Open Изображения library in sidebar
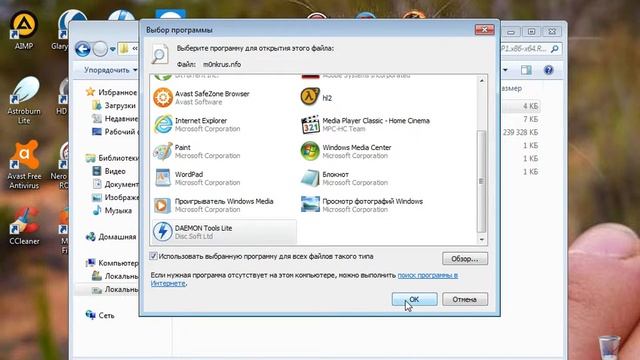The width and height of the screenshot is (640, 360). pyautogui.click(x=115, y=197)
